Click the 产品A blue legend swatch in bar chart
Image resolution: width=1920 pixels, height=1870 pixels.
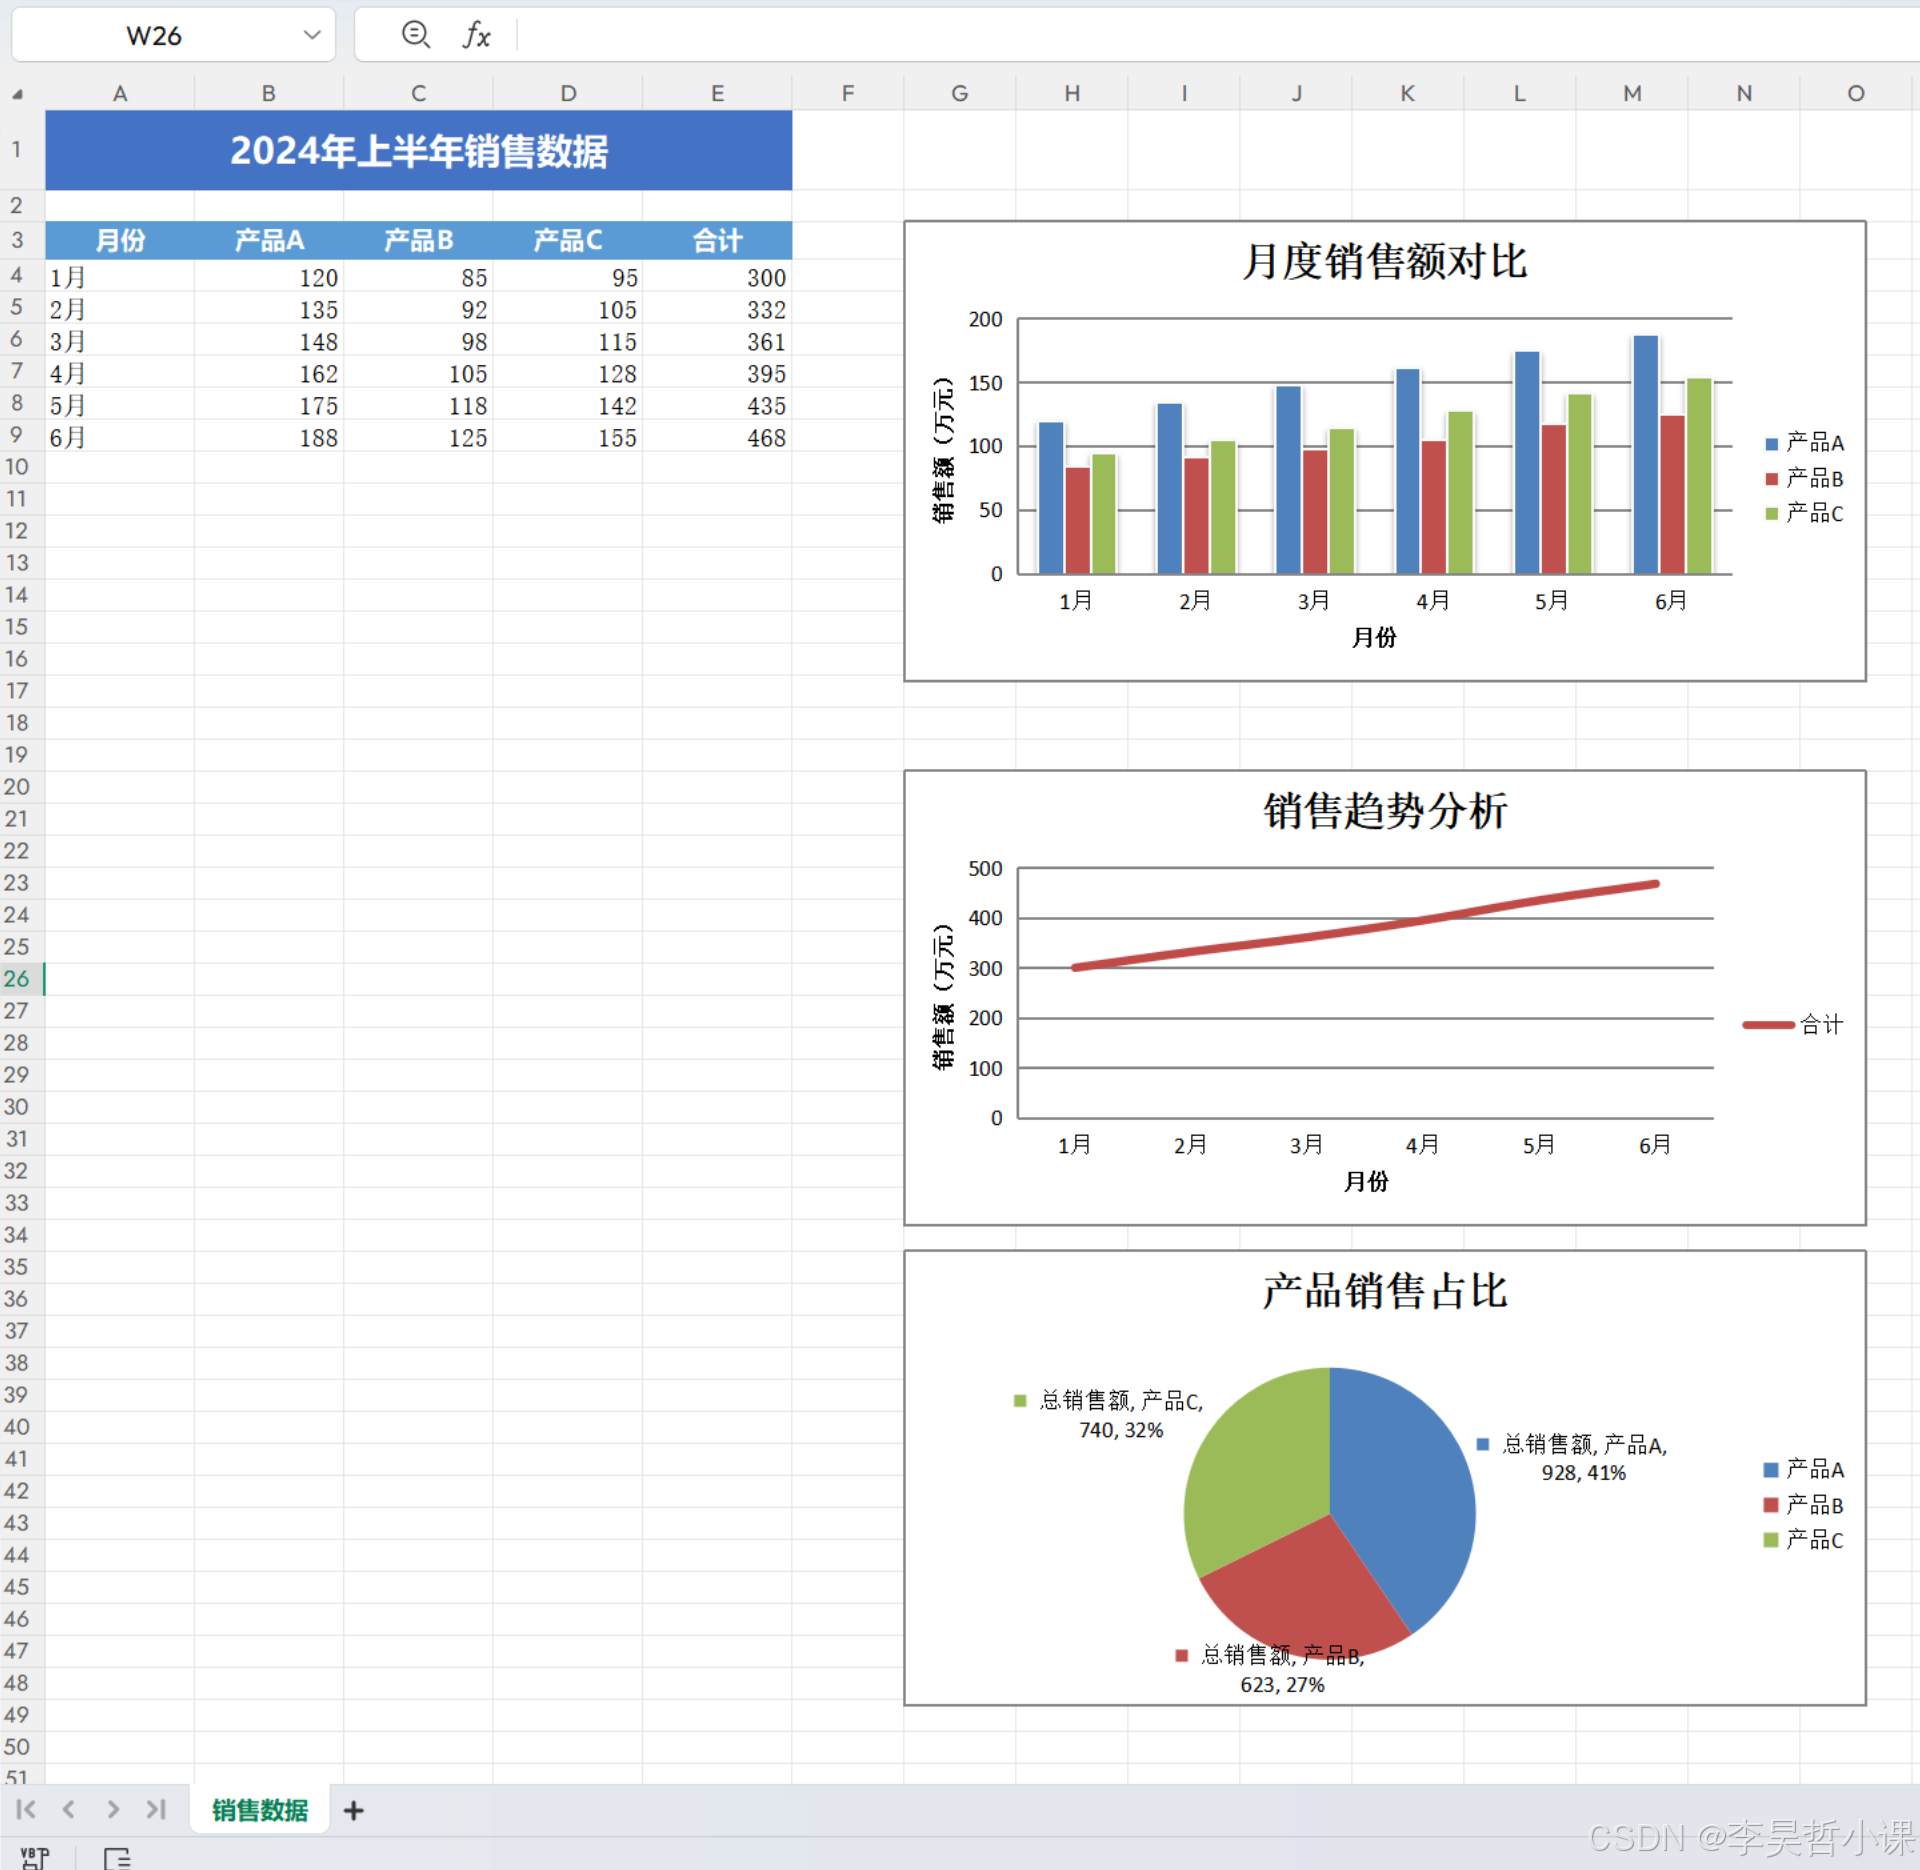pos(1771,443)
